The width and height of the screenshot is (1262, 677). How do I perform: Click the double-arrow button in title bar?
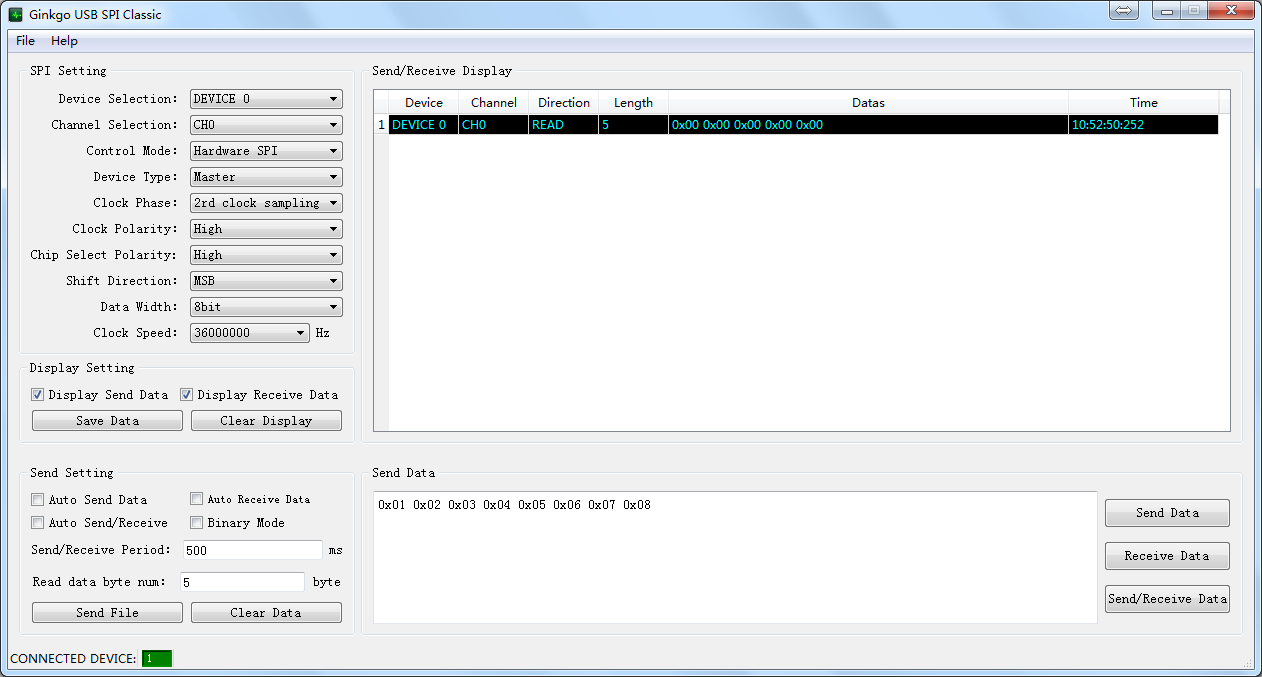point(1124,10)
